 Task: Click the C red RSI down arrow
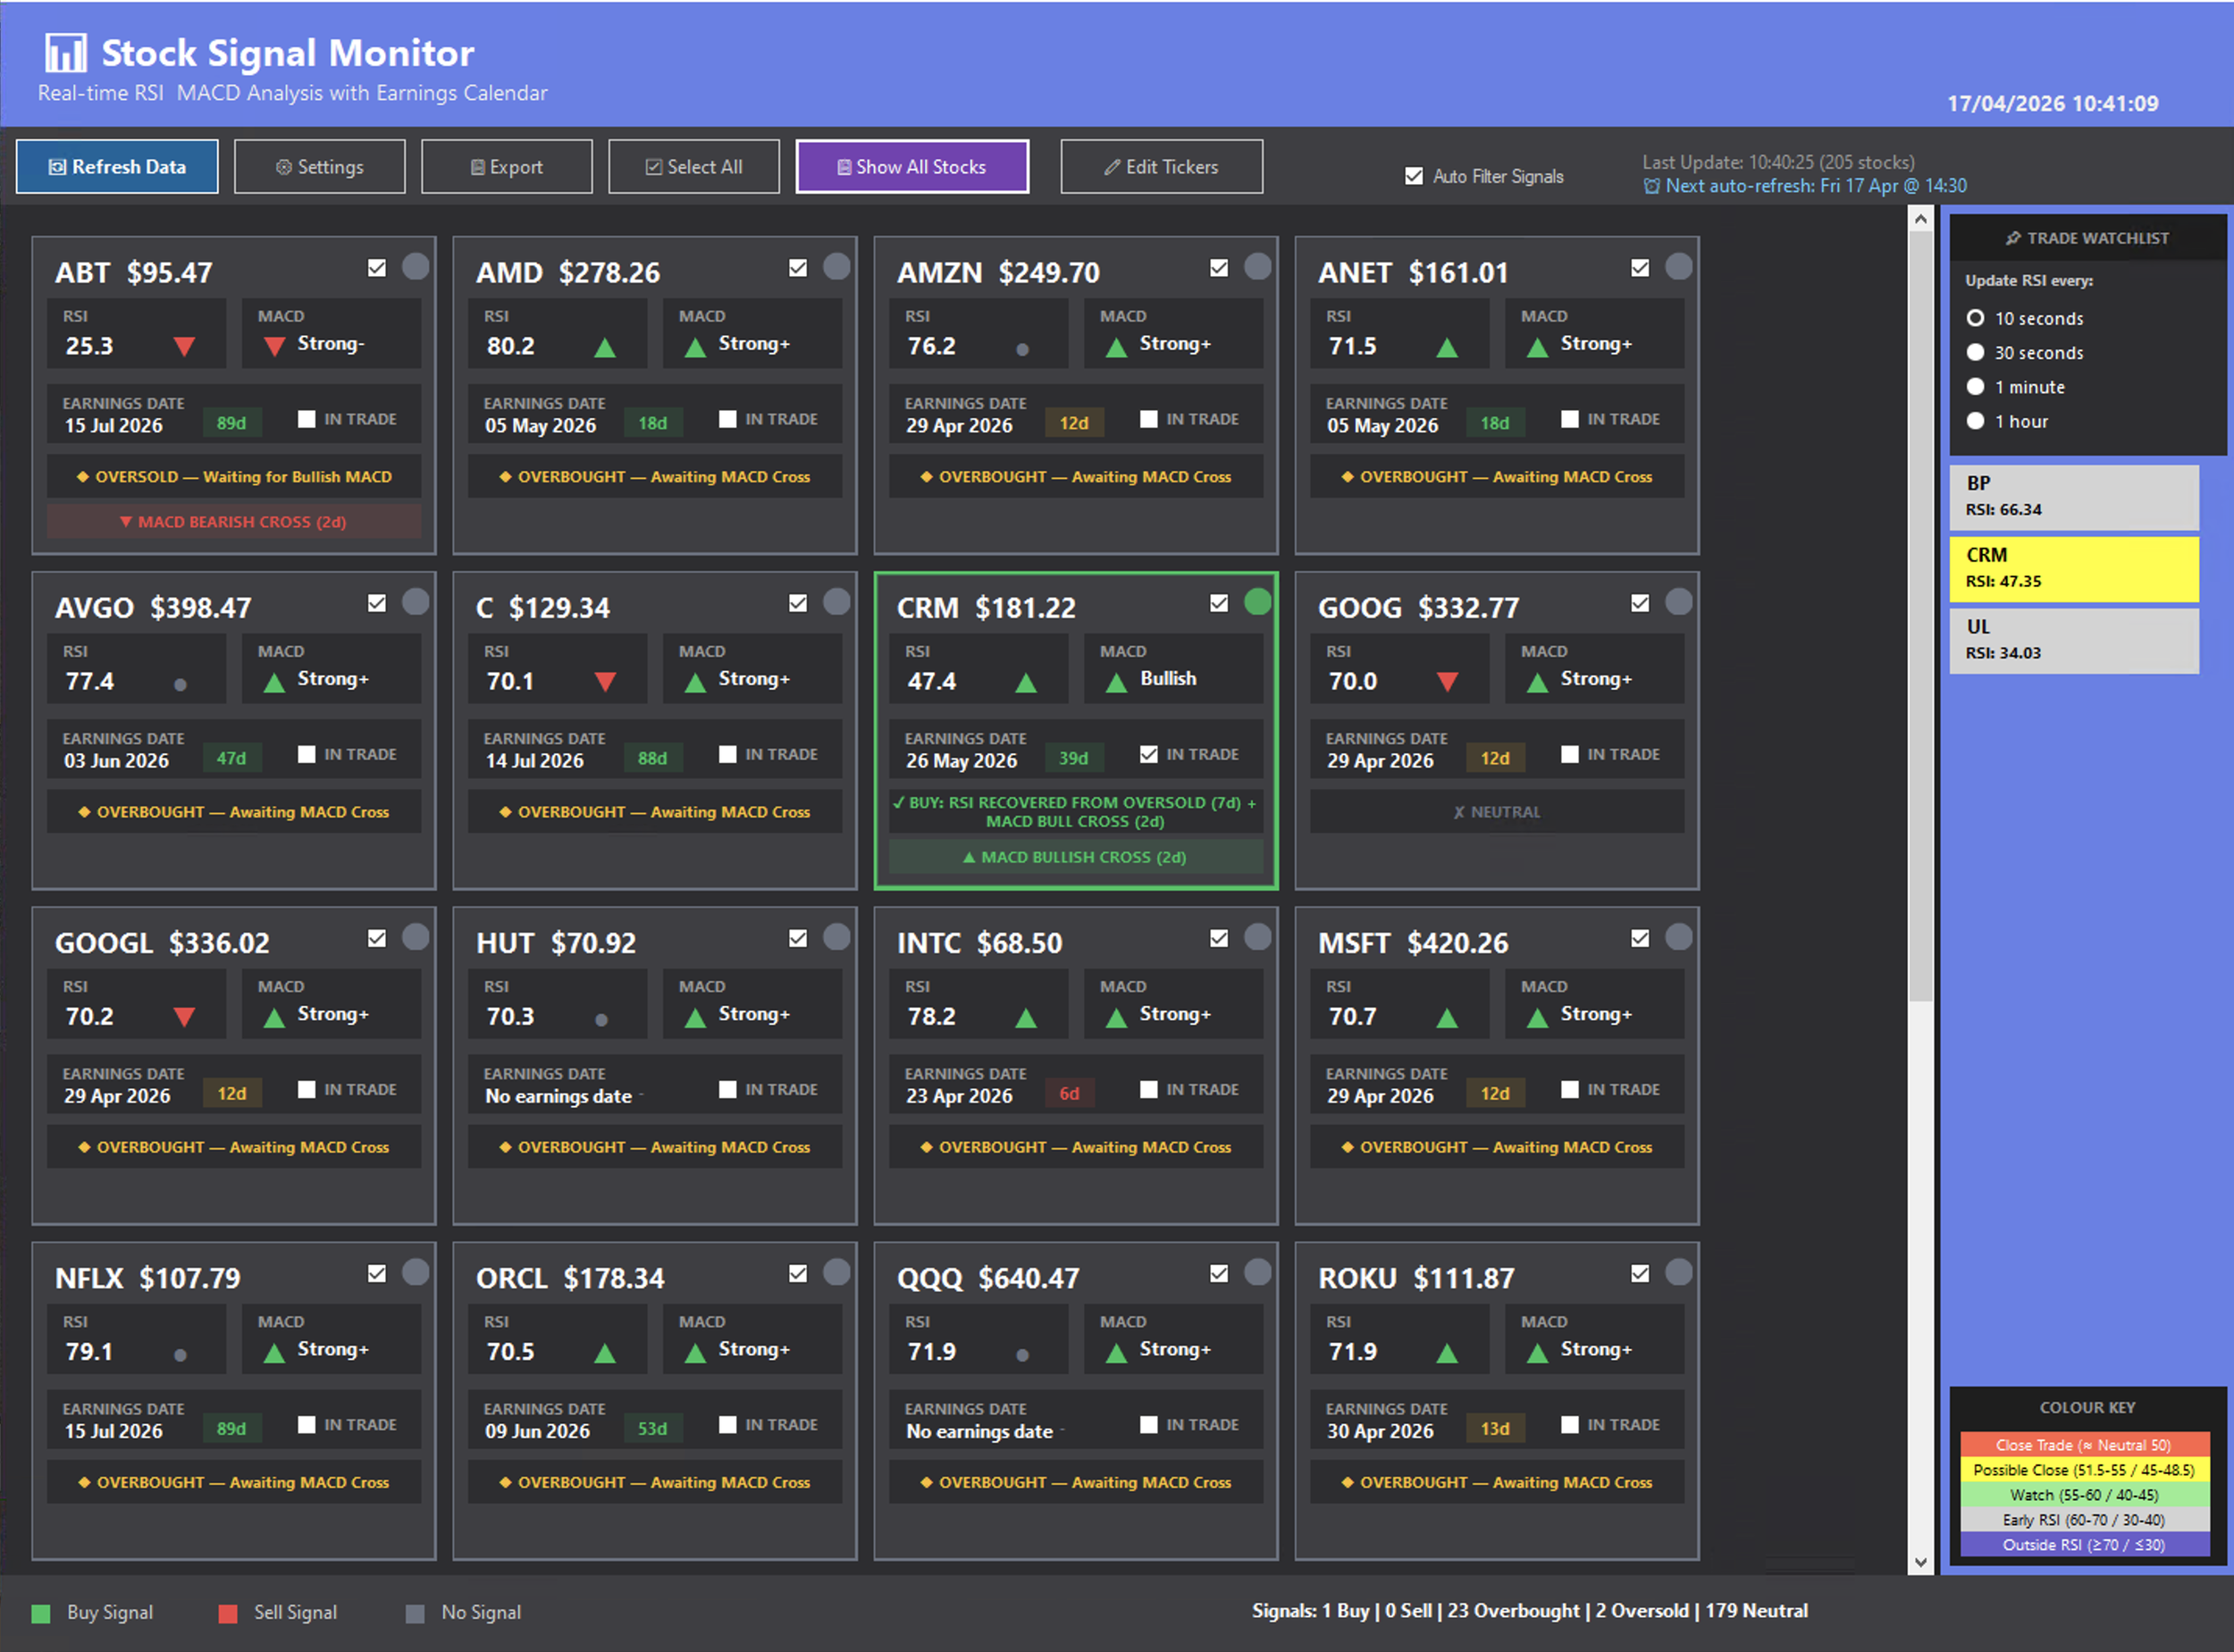click(605, 682)
